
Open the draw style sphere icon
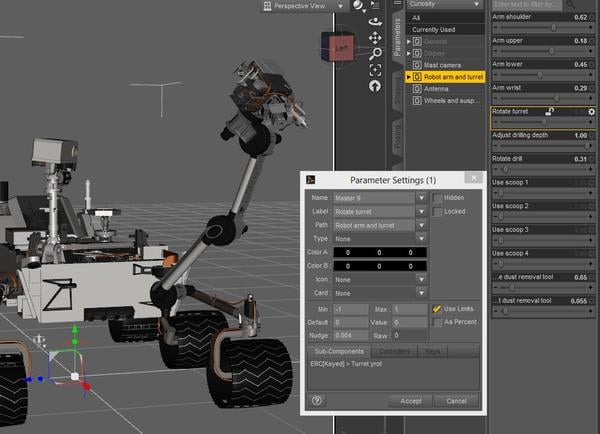pos(358,5)
